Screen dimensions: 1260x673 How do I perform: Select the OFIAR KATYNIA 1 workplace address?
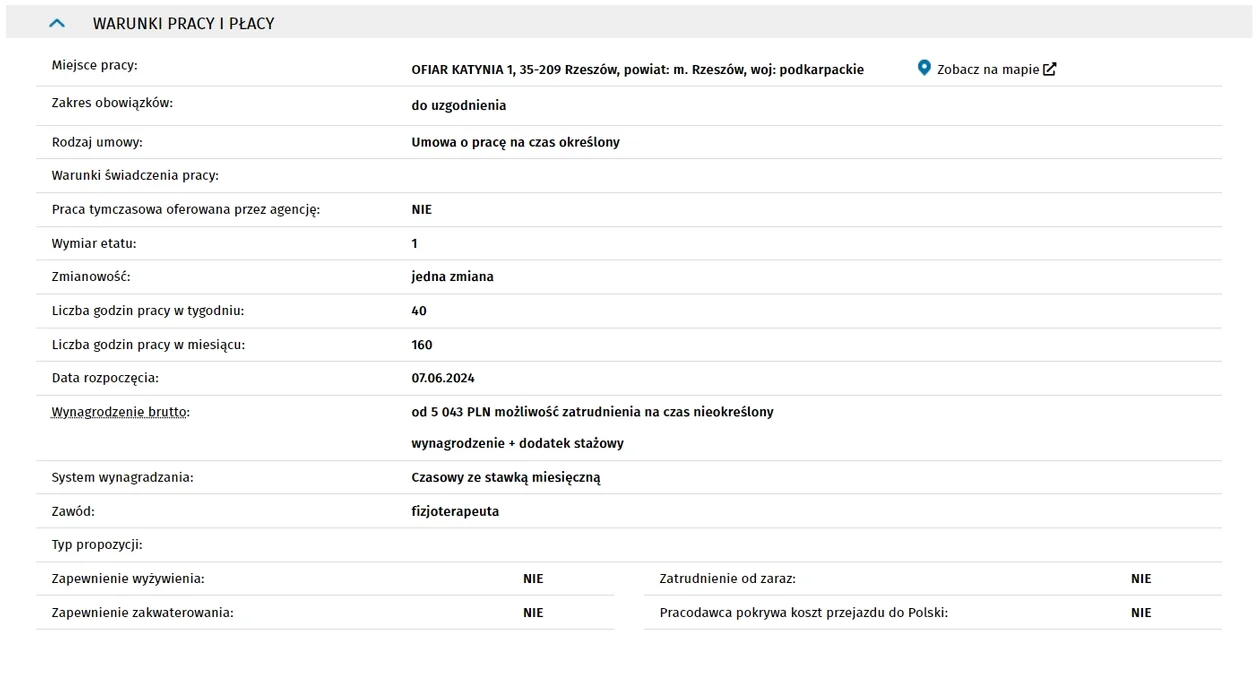[x=637, y=70]
